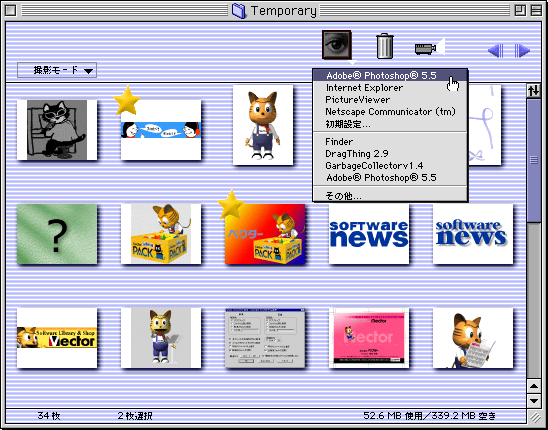Select pink Vector webpage thumbnail
The height and width of the screenshot is (430, 548).
369,338
